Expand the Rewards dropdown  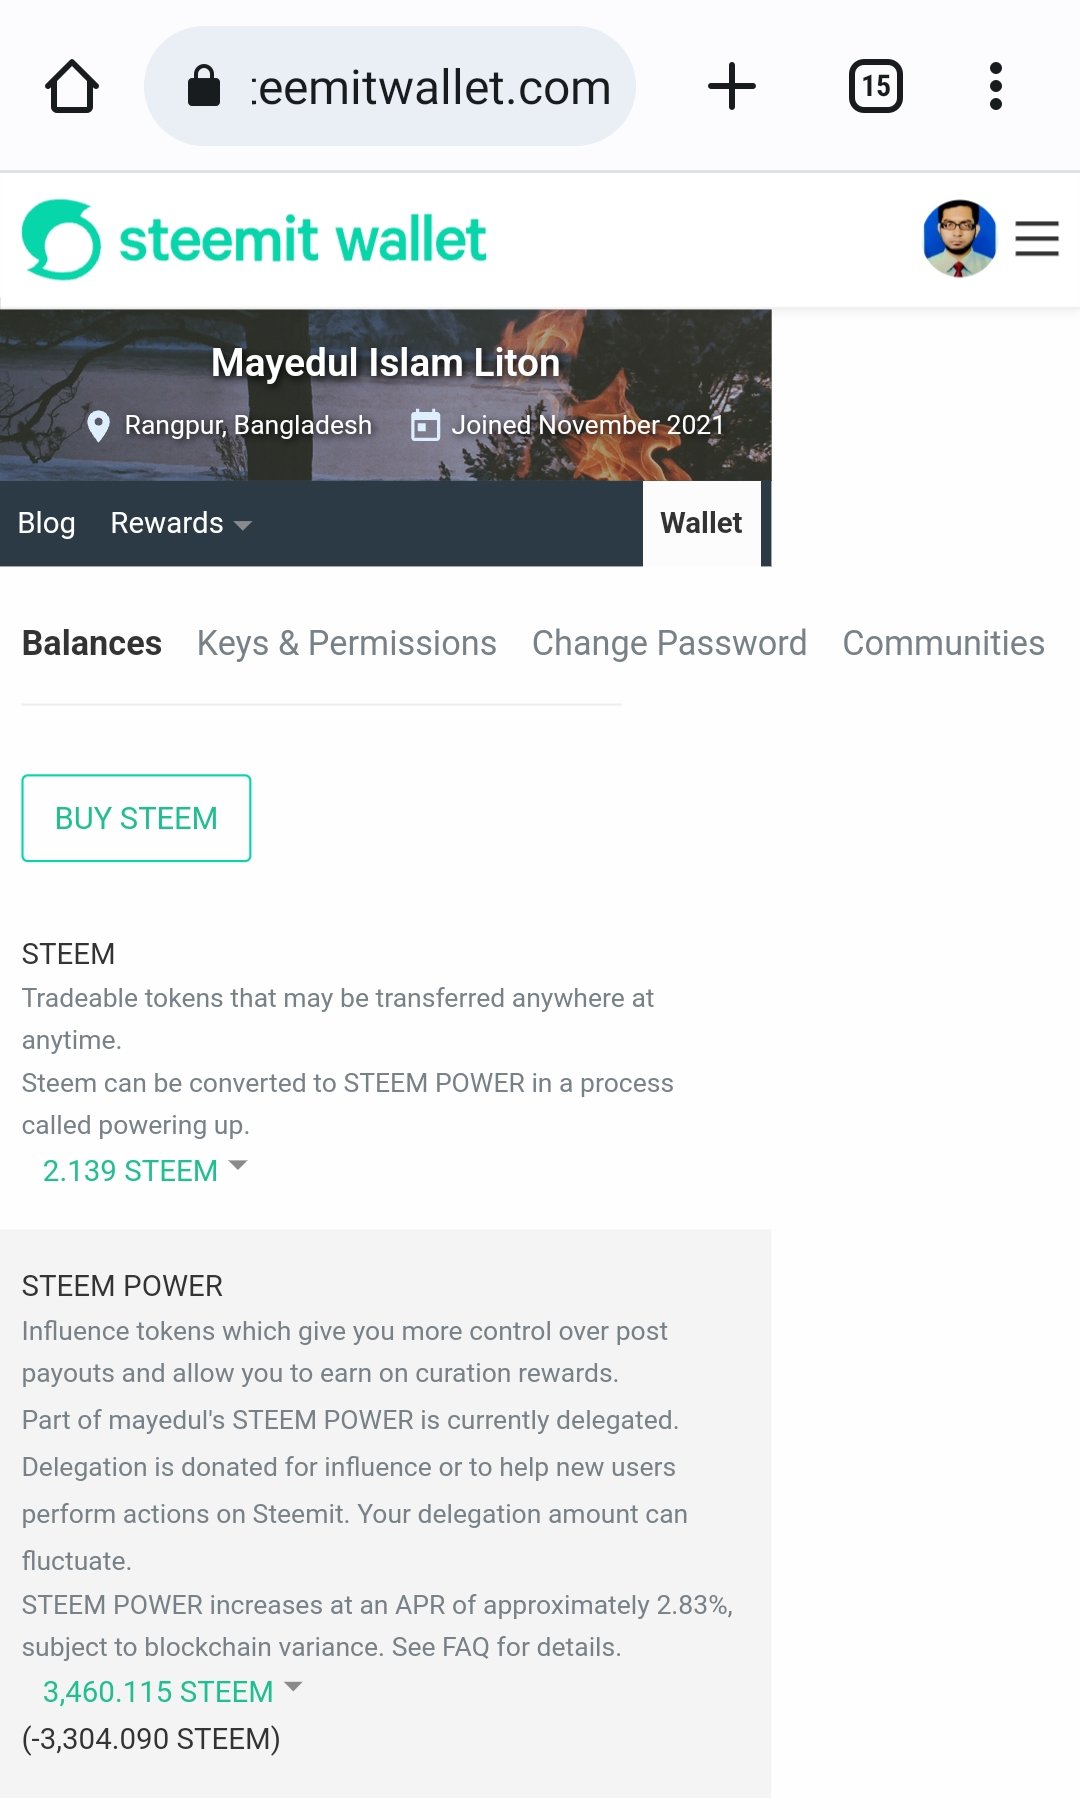tap(180, 523)
